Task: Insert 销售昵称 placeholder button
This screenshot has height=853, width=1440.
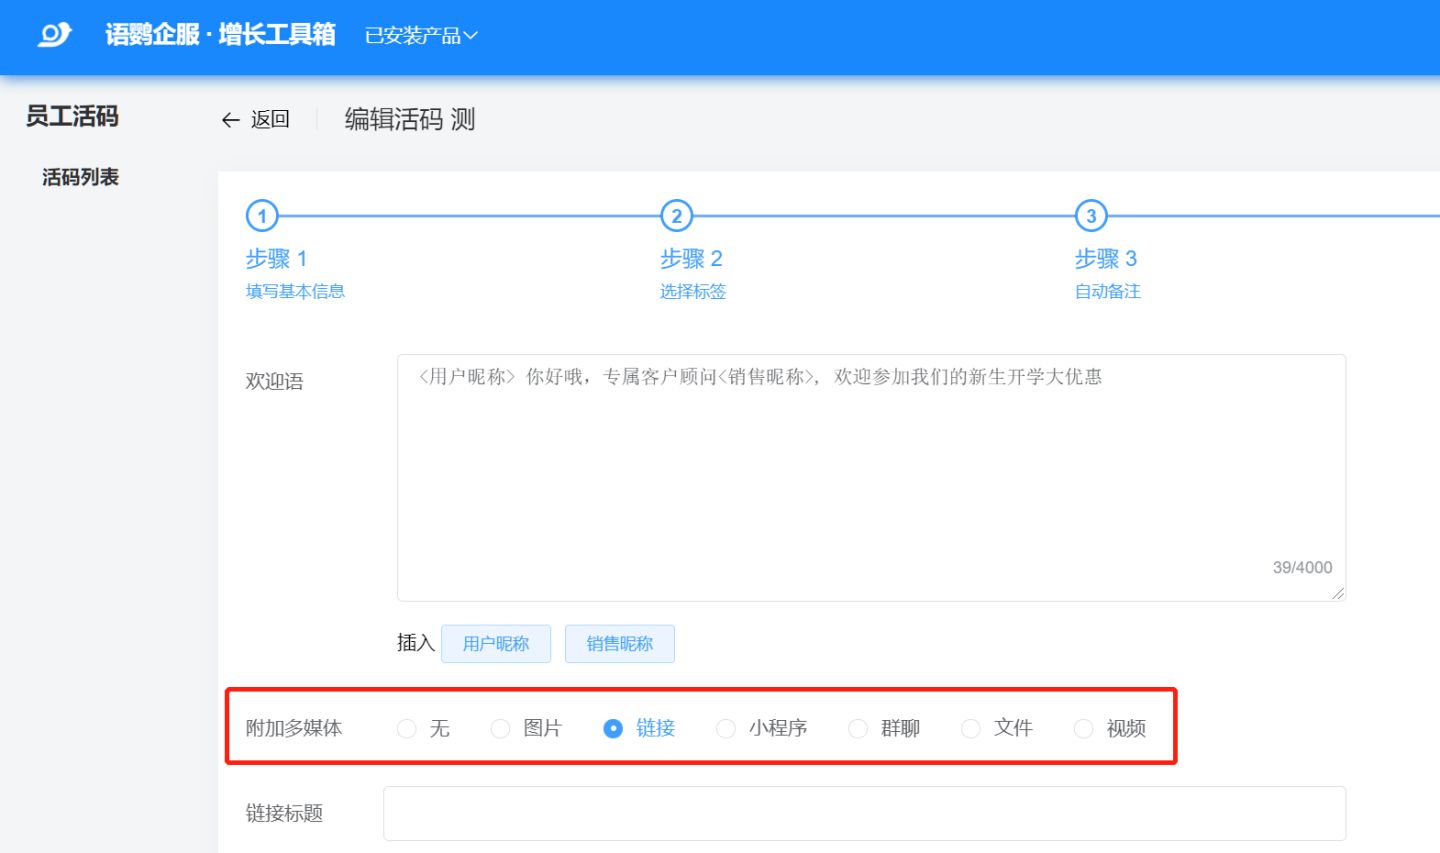Action: [x=620, y=644]
